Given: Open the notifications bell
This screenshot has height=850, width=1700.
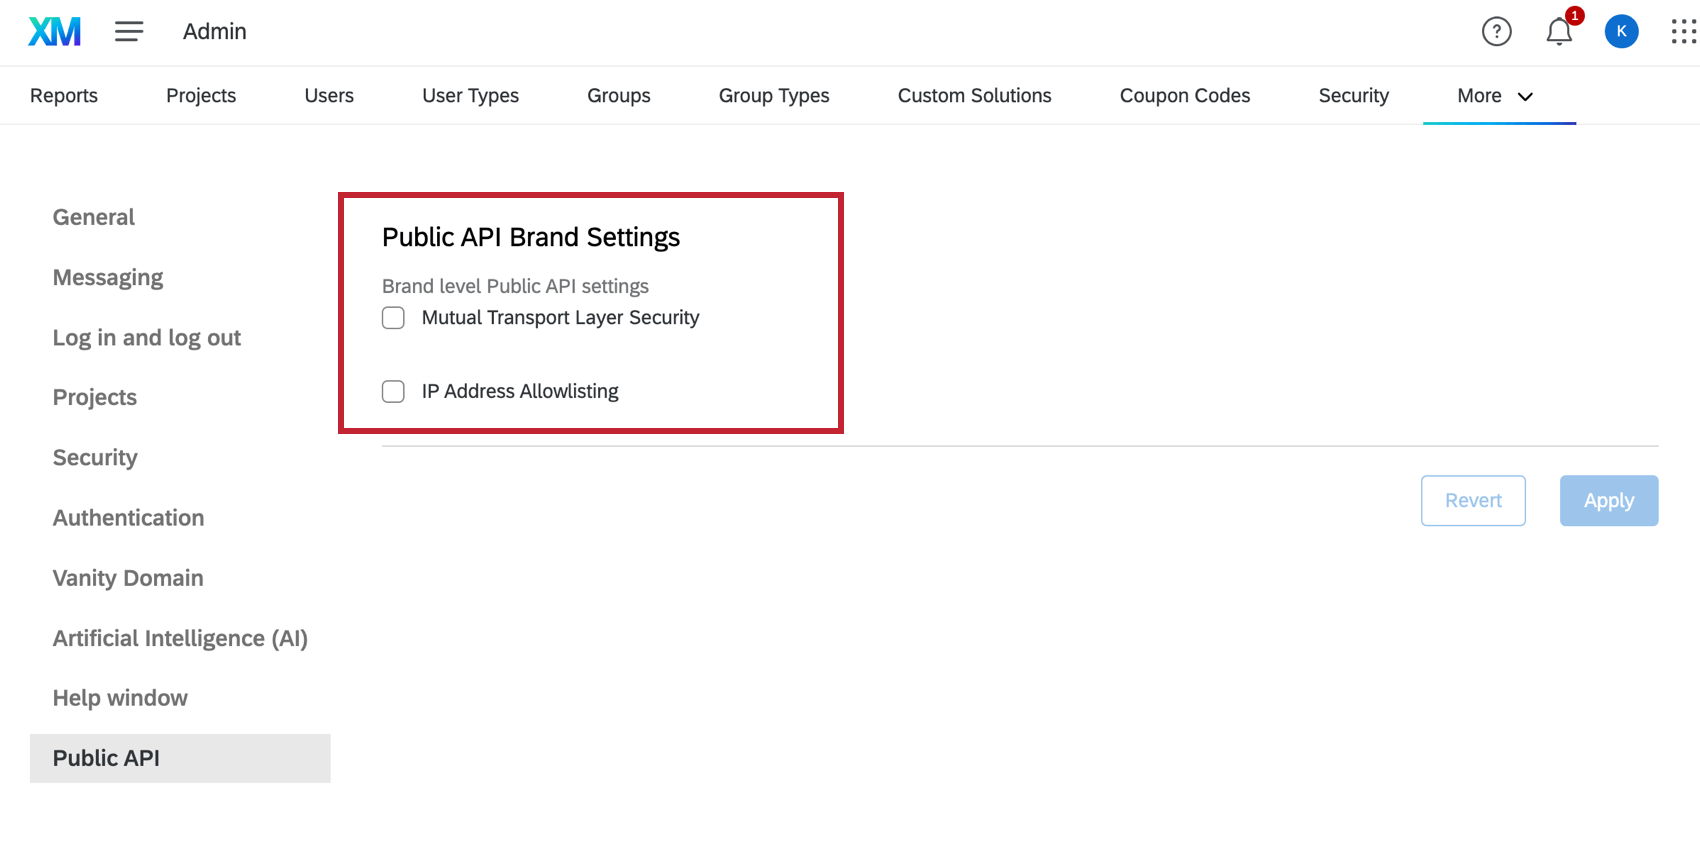Looking at the screenshot, I should pos(1559,32).
